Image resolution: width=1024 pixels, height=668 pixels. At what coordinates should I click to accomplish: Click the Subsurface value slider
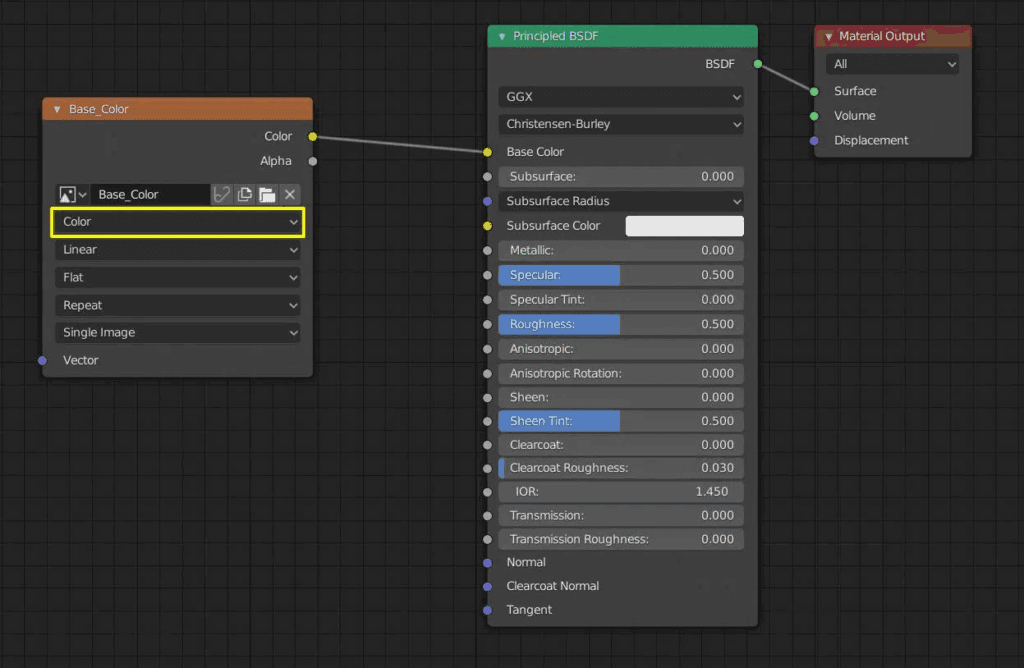coord(621,177)
